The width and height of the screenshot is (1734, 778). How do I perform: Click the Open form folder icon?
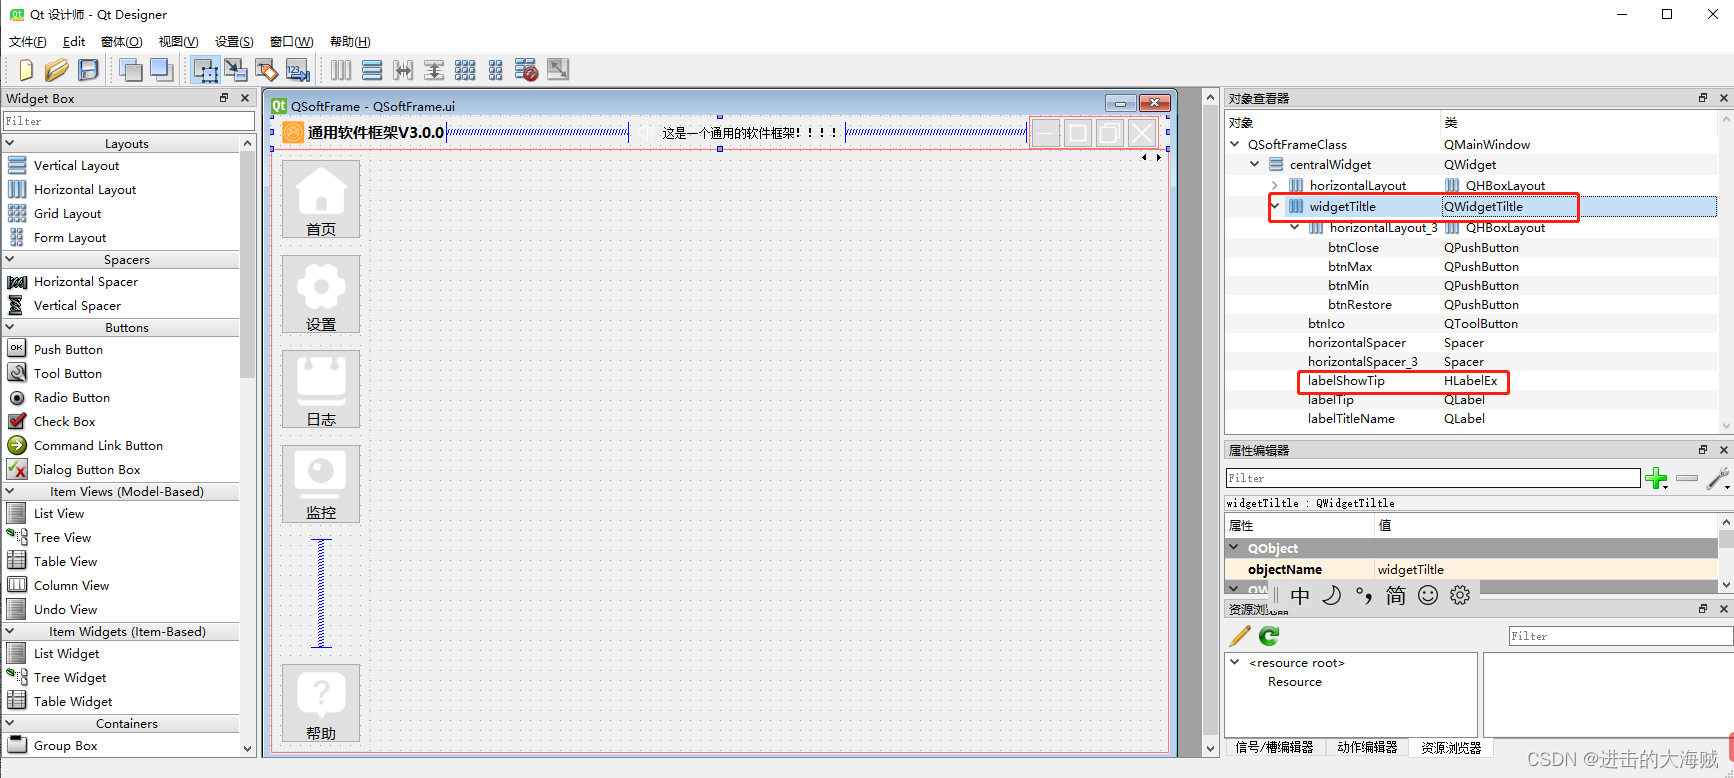coord(57,70)
